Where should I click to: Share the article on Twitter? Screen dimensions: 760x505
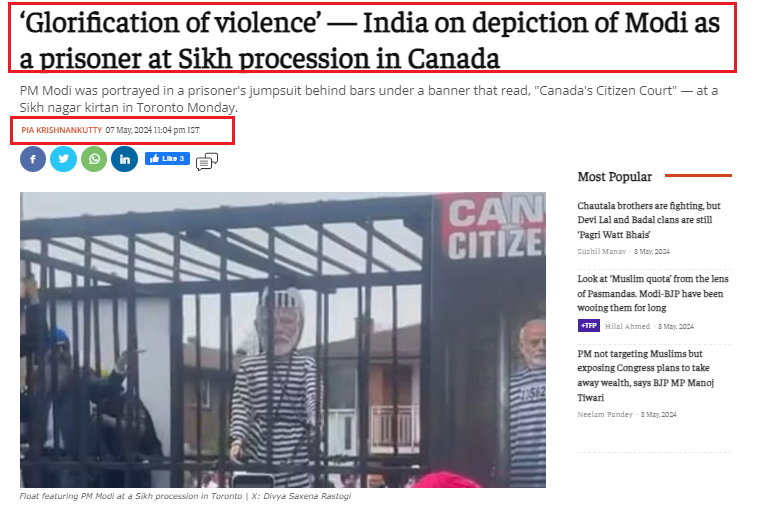[x=63, y=159]
